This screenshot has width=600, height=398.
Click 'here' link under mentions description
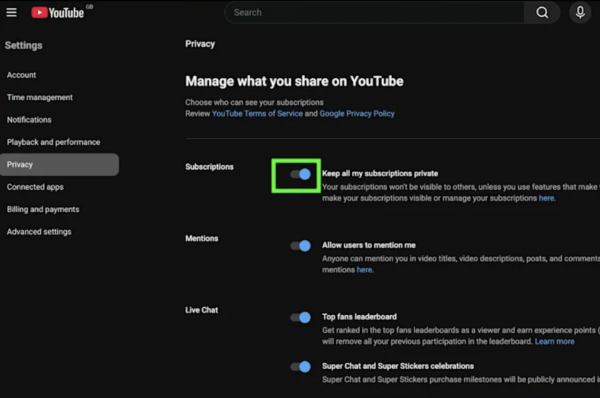tap(364, 270)
